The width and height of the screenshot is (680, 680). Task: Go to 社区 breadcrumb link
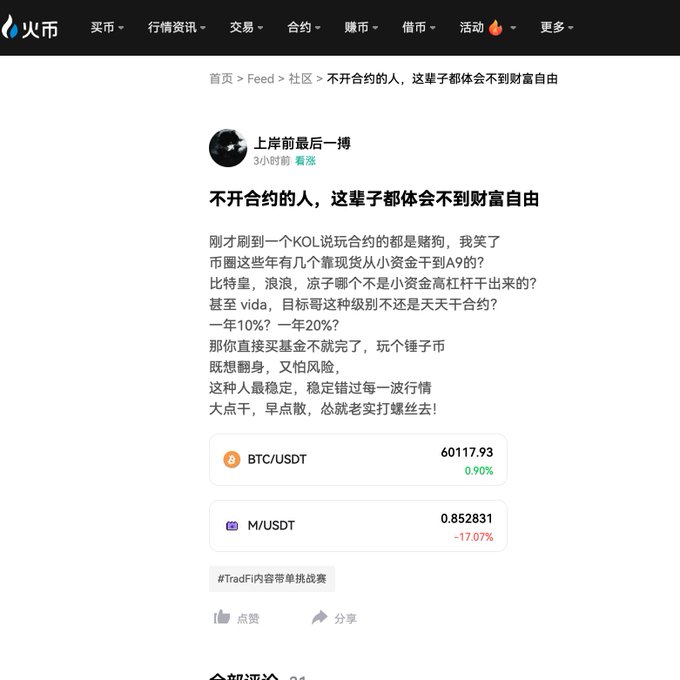(301, 79)
